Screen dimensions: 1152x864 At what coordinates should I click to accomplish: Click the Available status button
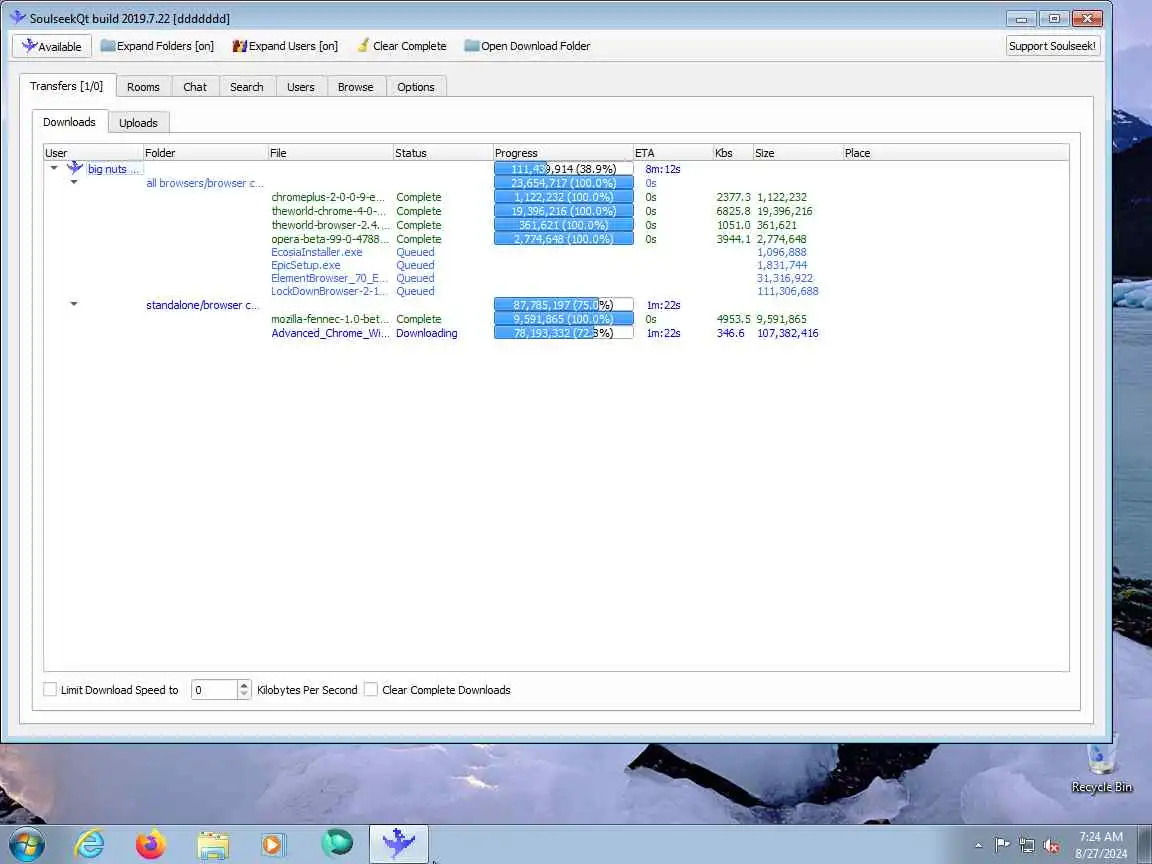(x=51, y=46)
